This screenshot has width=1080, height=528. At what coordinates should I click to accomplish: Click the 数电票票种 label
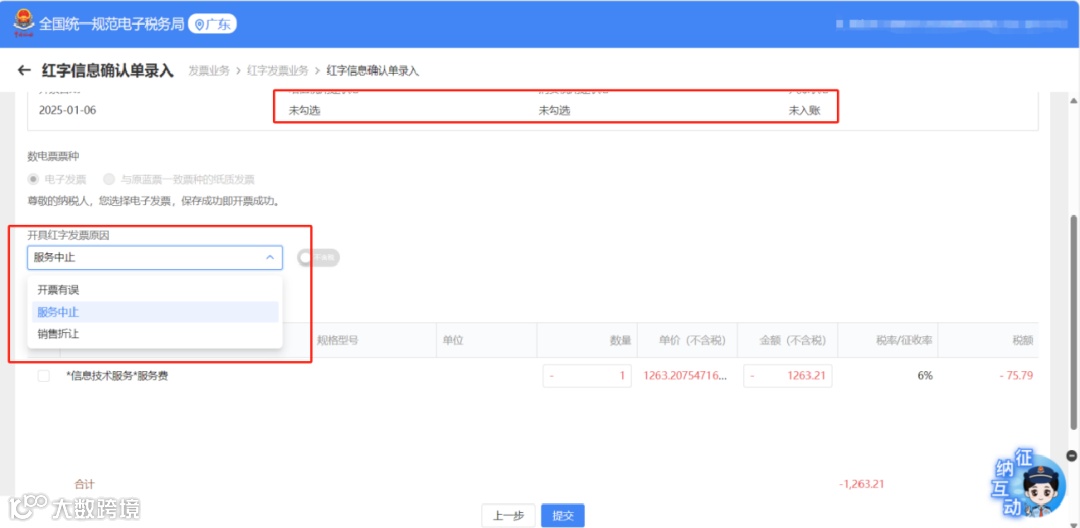pyautogui.click(x=53, y=156)
